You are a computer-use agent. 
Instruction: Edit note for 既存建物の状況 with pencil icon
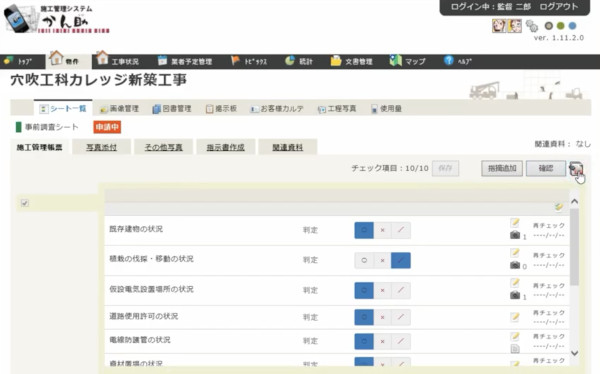515,222
